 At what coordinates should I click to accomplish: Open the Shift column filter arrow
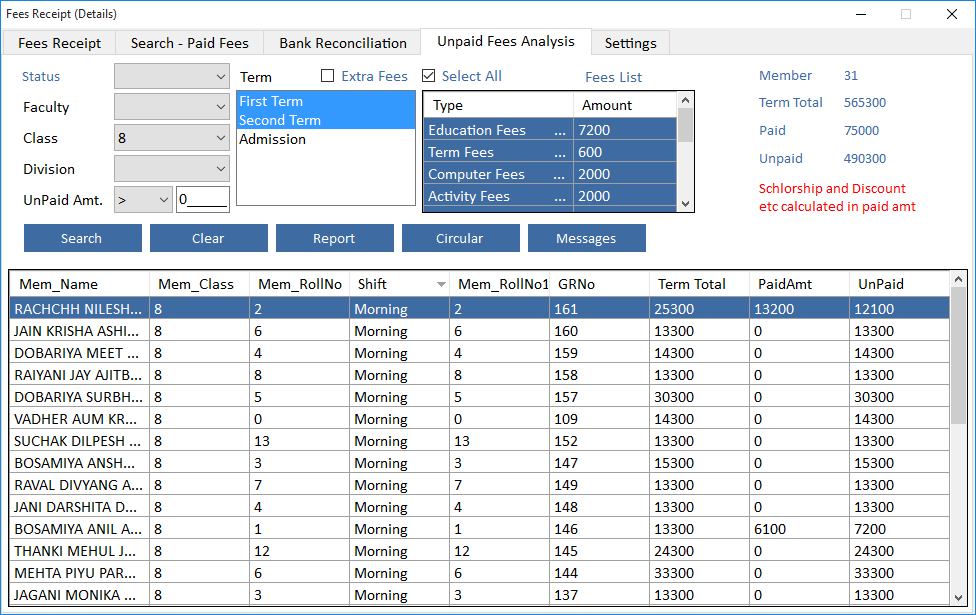point(441,284)
